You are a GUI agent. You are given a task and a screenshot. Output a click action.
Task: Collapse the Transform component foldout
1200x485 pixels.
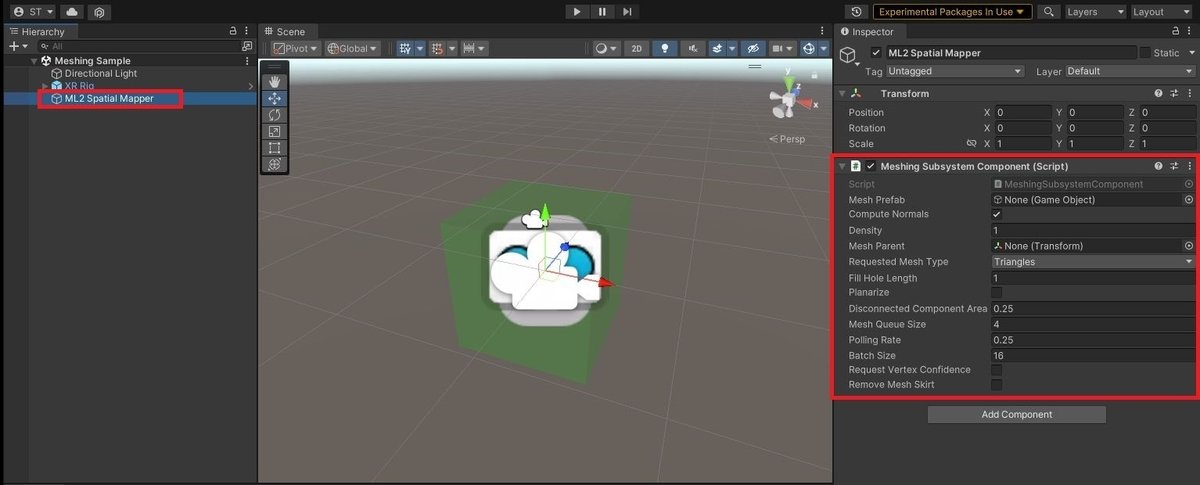[x=843, y=93]
